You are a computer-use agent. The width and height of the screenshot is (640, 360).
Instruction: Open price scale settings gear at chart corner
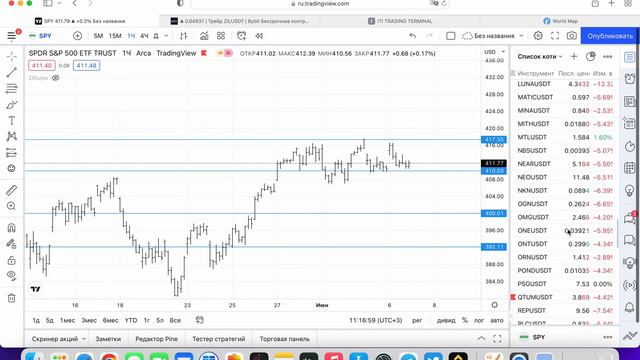click(494, 305)
